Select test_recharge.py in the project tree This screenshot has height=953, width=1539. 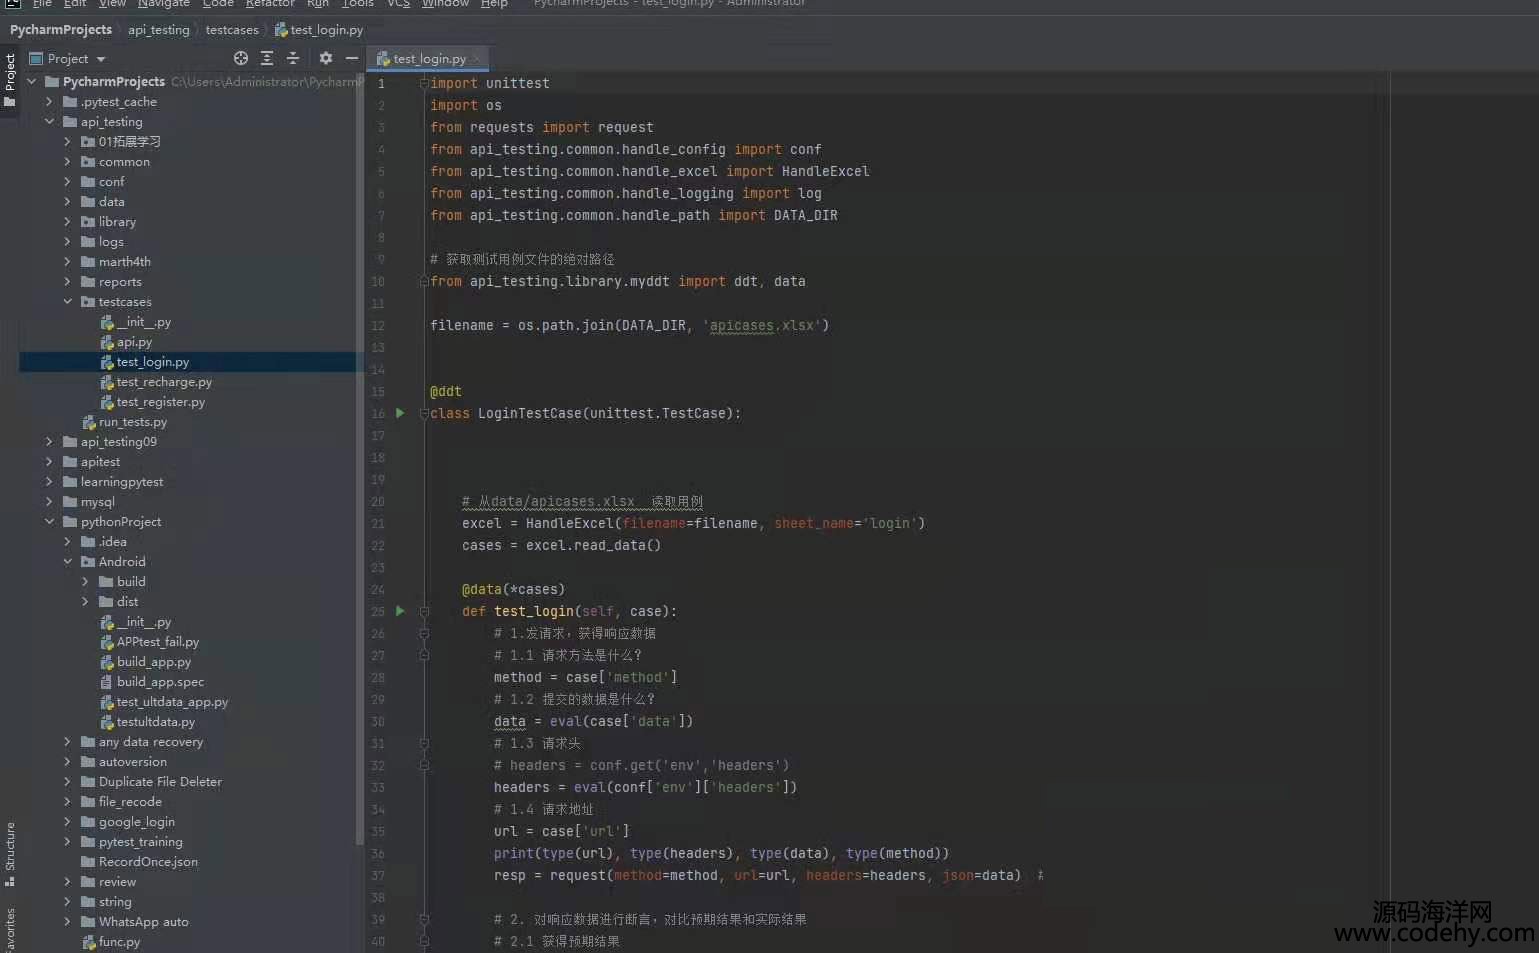click(x=164, y=382)
